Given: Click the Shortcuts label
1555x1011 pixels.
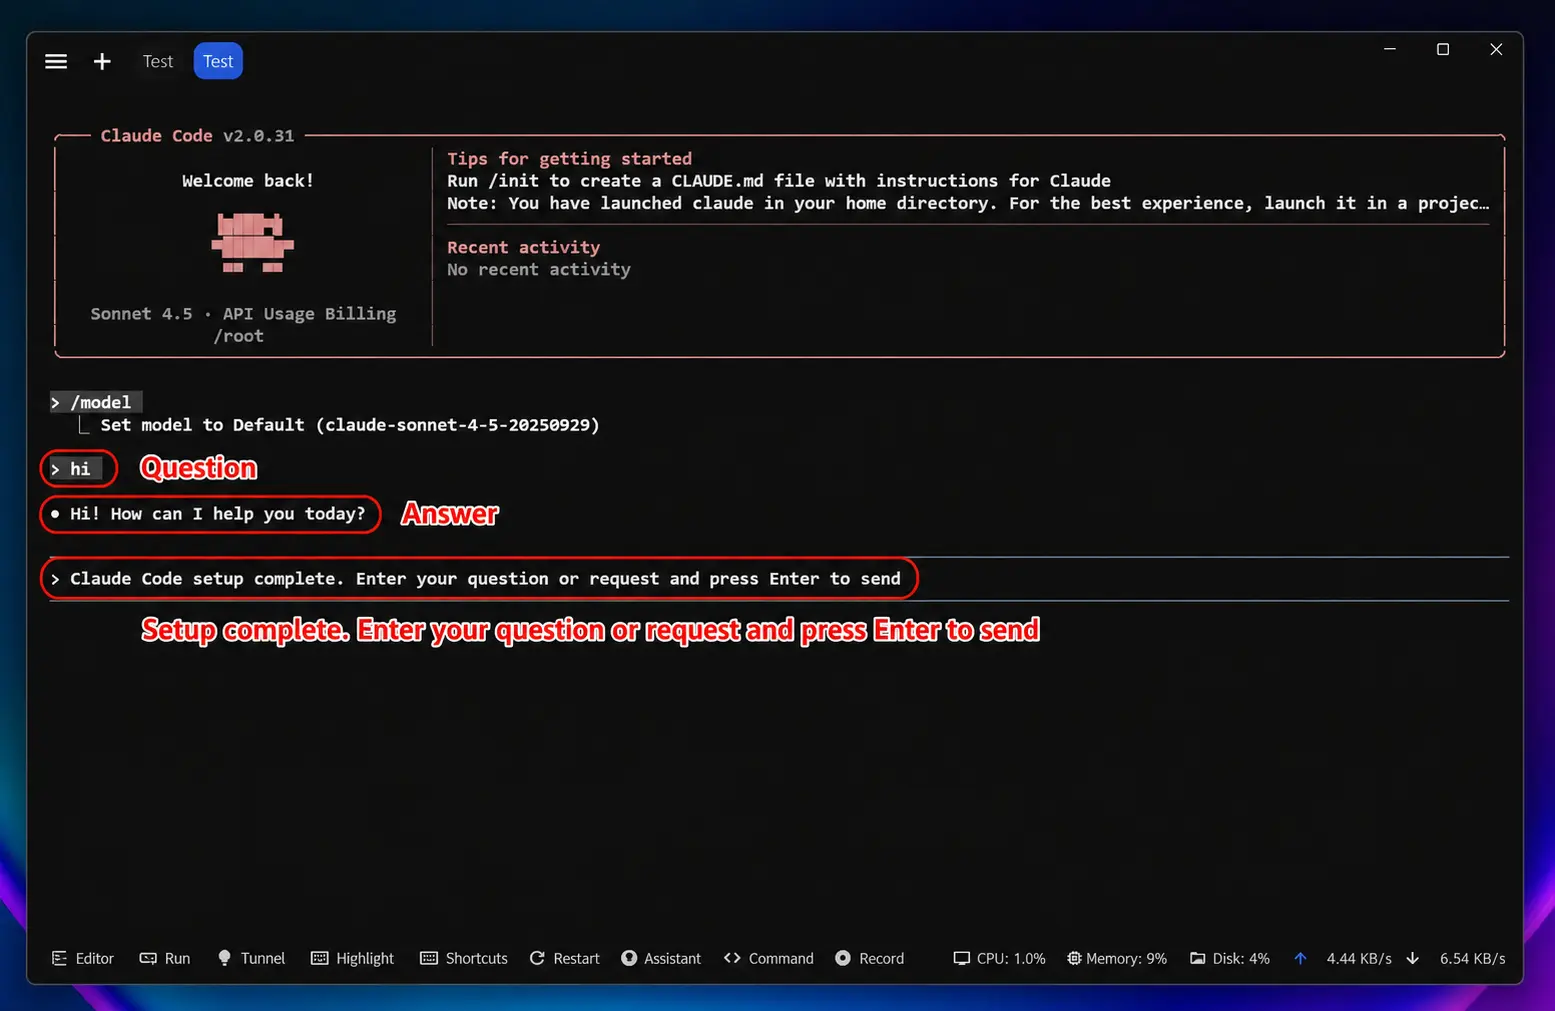Looking at the screenshot, I should pyautogui.click(x=476, y=958).
